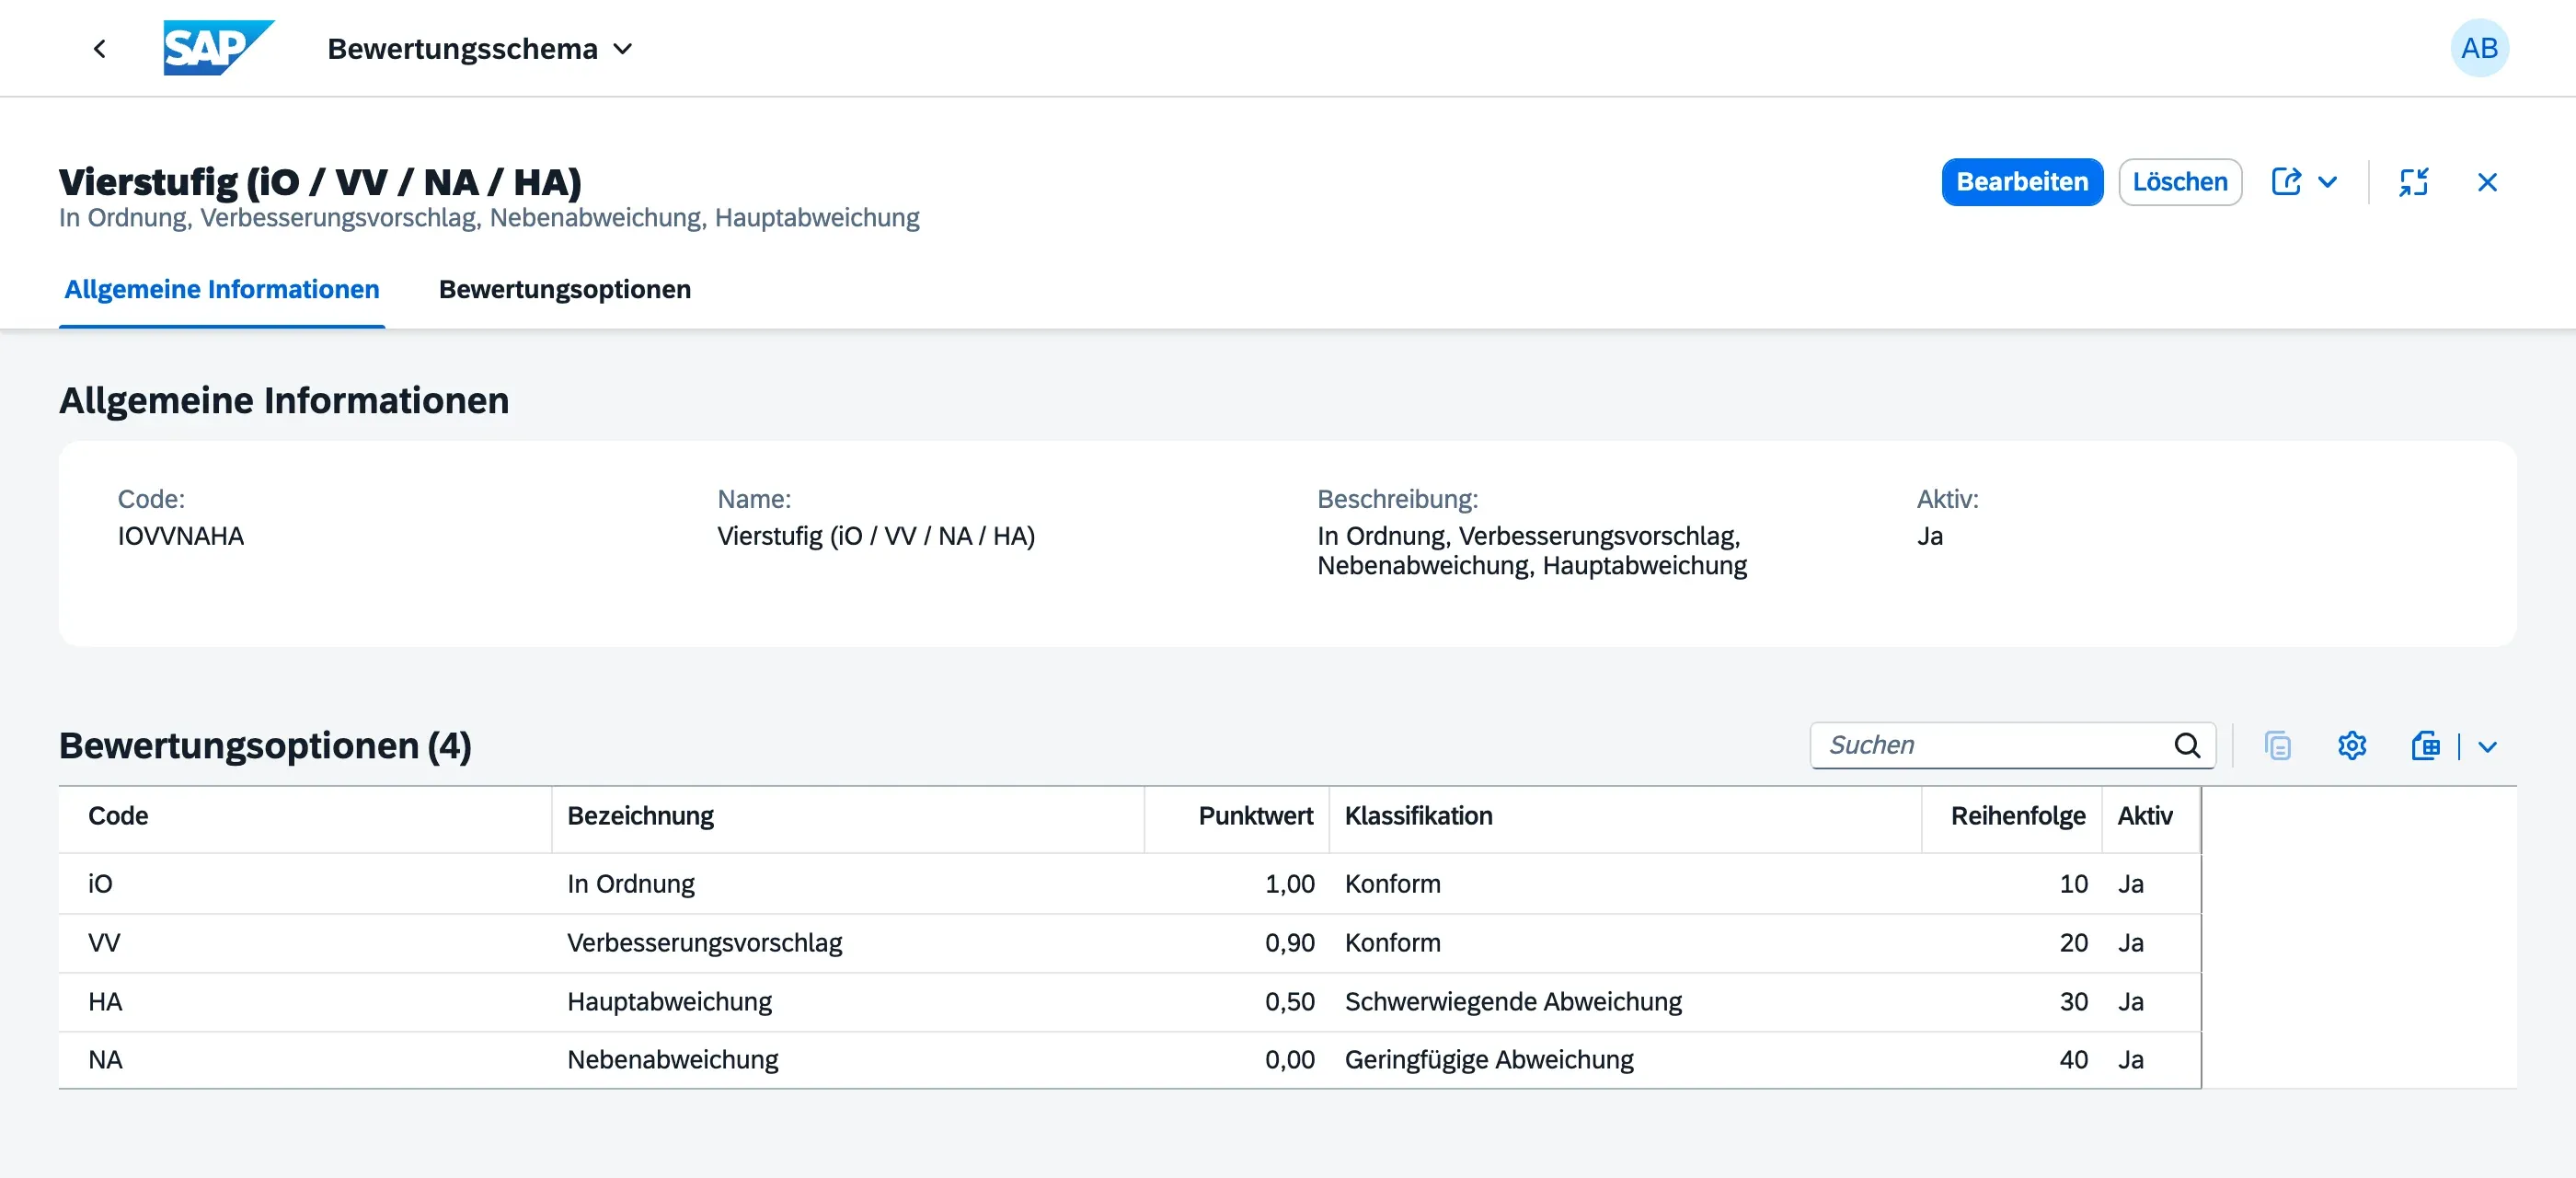Click Punktwert value 1,00
Image resolution: width=2576 pixels, height=1178 pixels.
1290,884
